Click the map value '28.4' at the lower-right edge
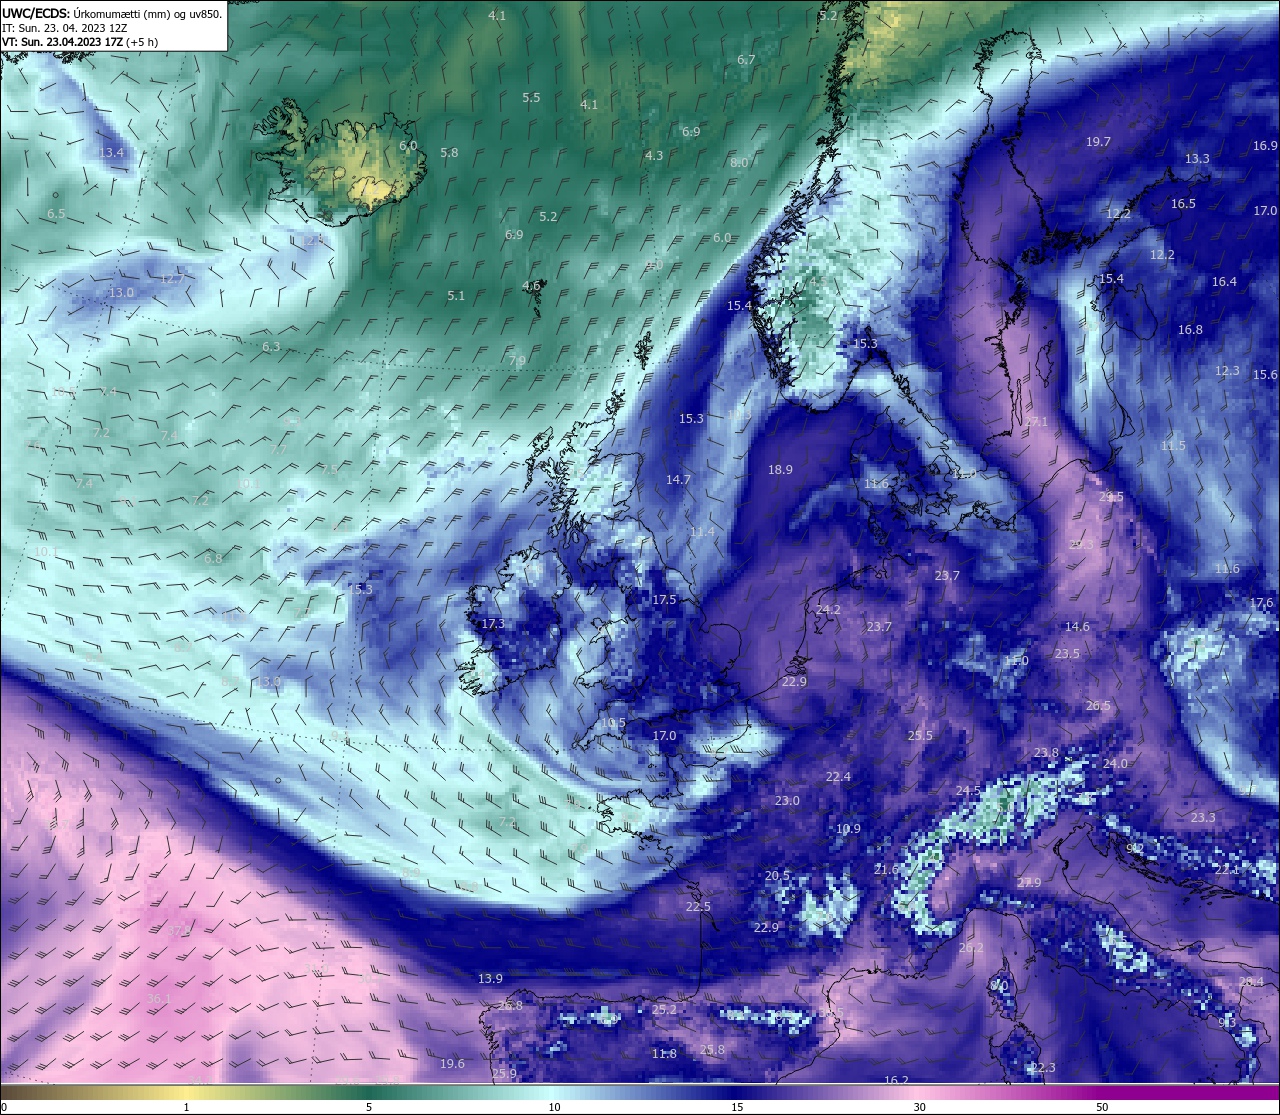 pyautogui.click(x=1251, y=982)
